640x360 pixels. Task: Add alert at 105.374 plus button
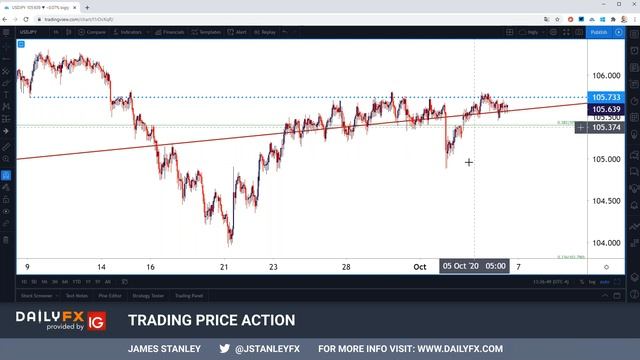pos(580,128)
